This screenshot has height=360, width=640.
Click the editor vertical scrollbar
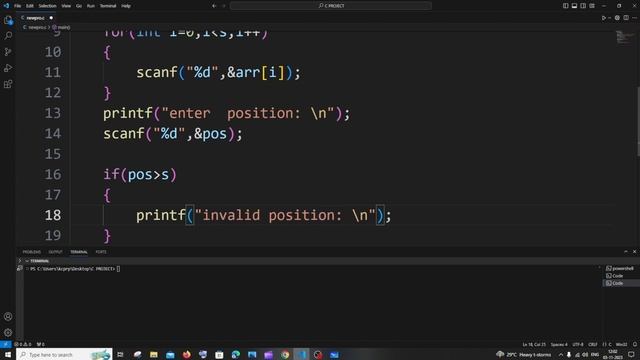pyautogui.click(x=638, y=121)
